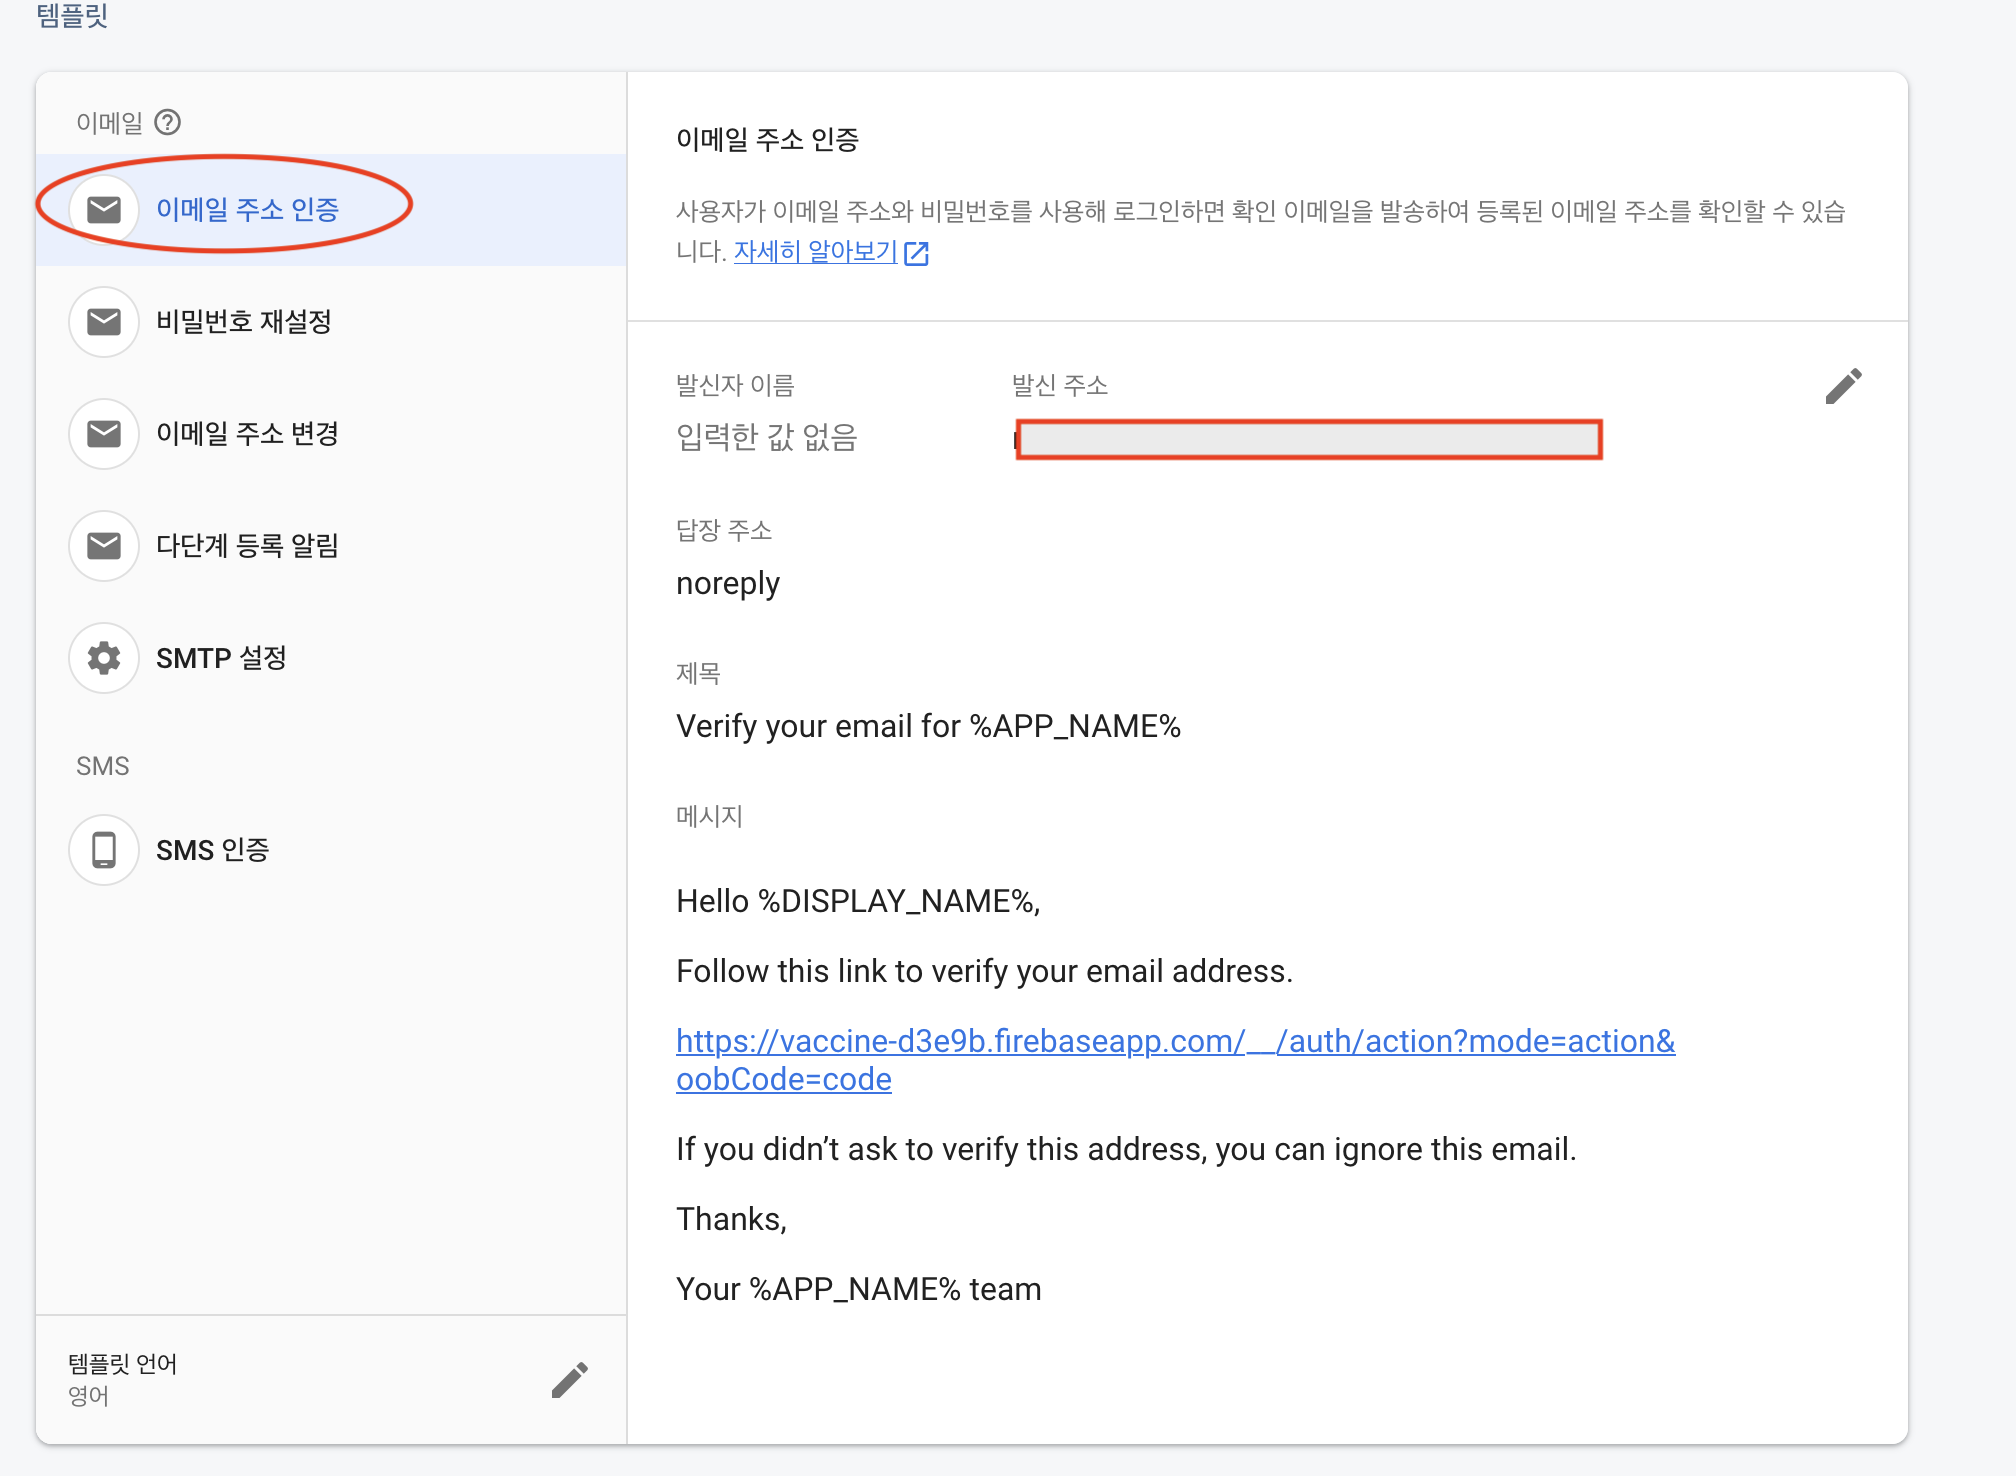Click the email help question-mark icon

168,122
